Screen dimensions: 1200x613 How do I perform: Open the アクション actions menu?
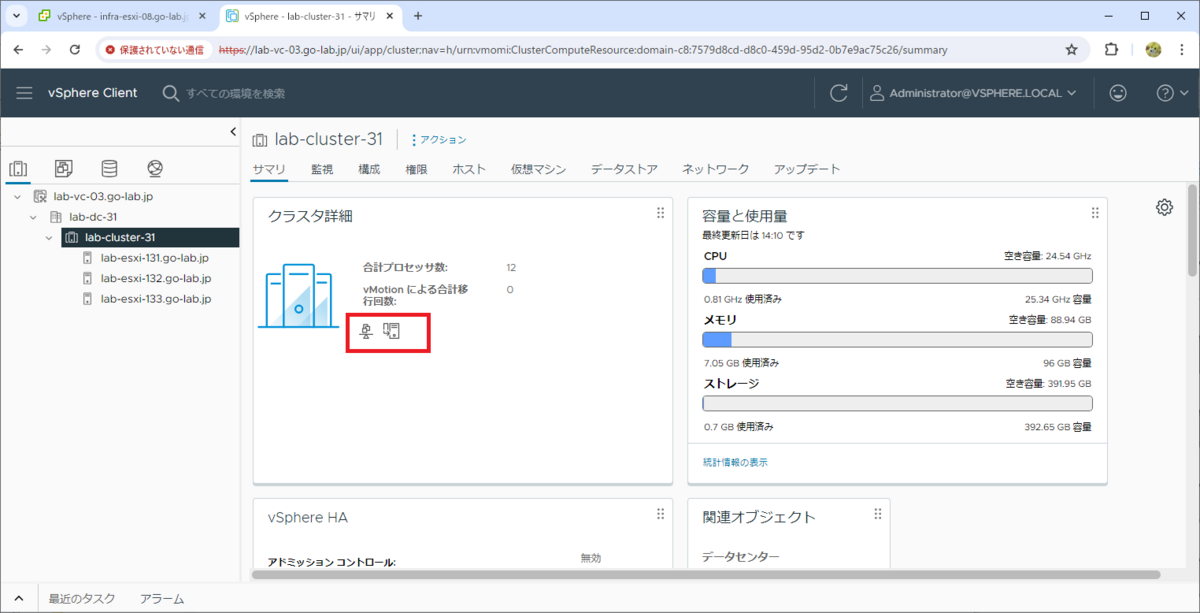[x=438, y=140]
